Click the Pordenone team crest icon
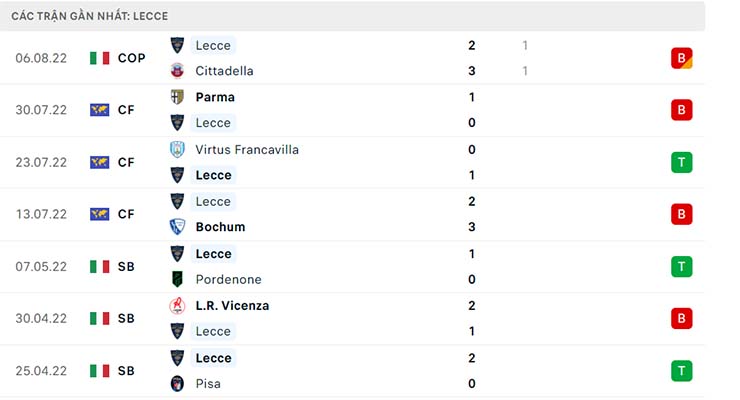Image resolution: width=740 pixels, height=400 pixels. (x=177, y=279)
